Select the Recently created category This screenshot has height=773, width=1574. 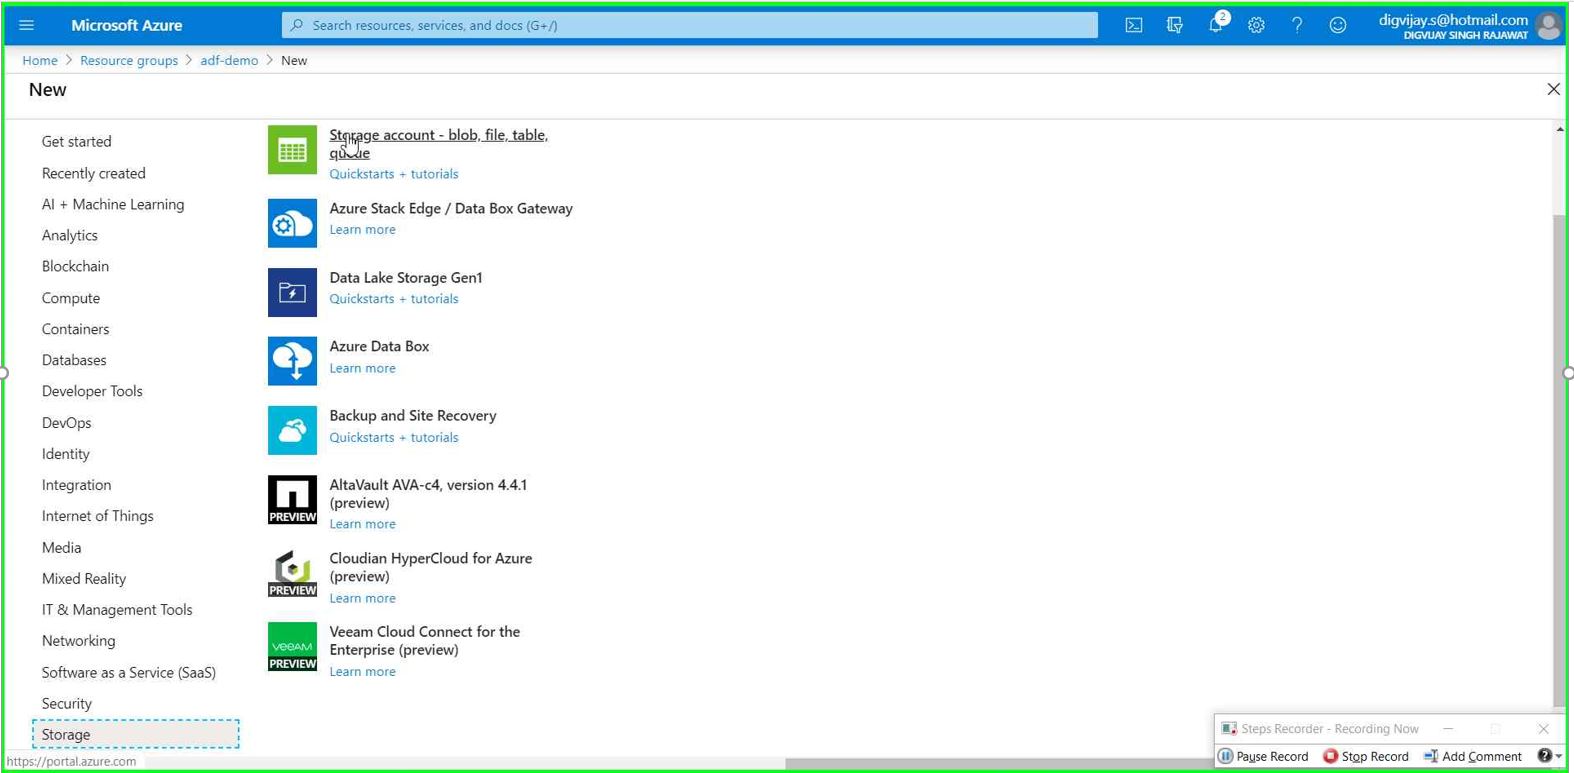(94, 173)
